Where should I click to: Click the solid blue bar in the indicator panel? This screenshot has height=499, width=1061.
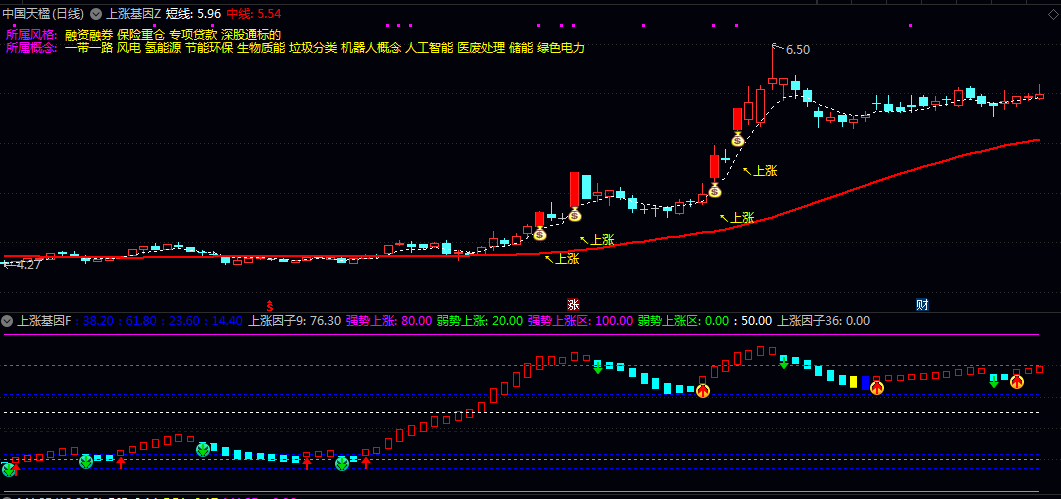(865, 383)
